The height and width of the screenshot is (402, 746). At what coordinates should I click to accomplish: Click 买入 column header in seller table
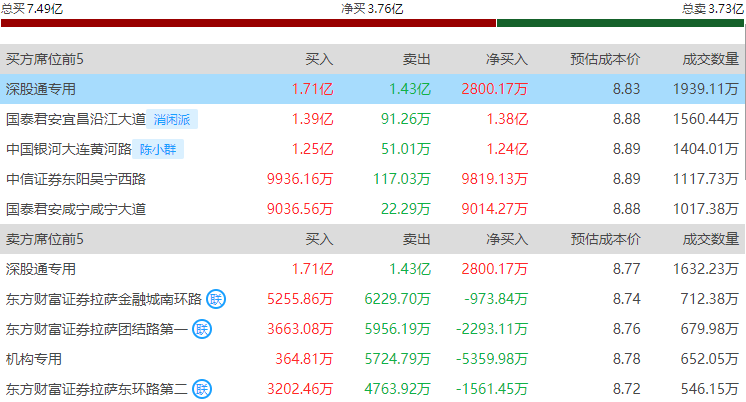coord(319,239)
